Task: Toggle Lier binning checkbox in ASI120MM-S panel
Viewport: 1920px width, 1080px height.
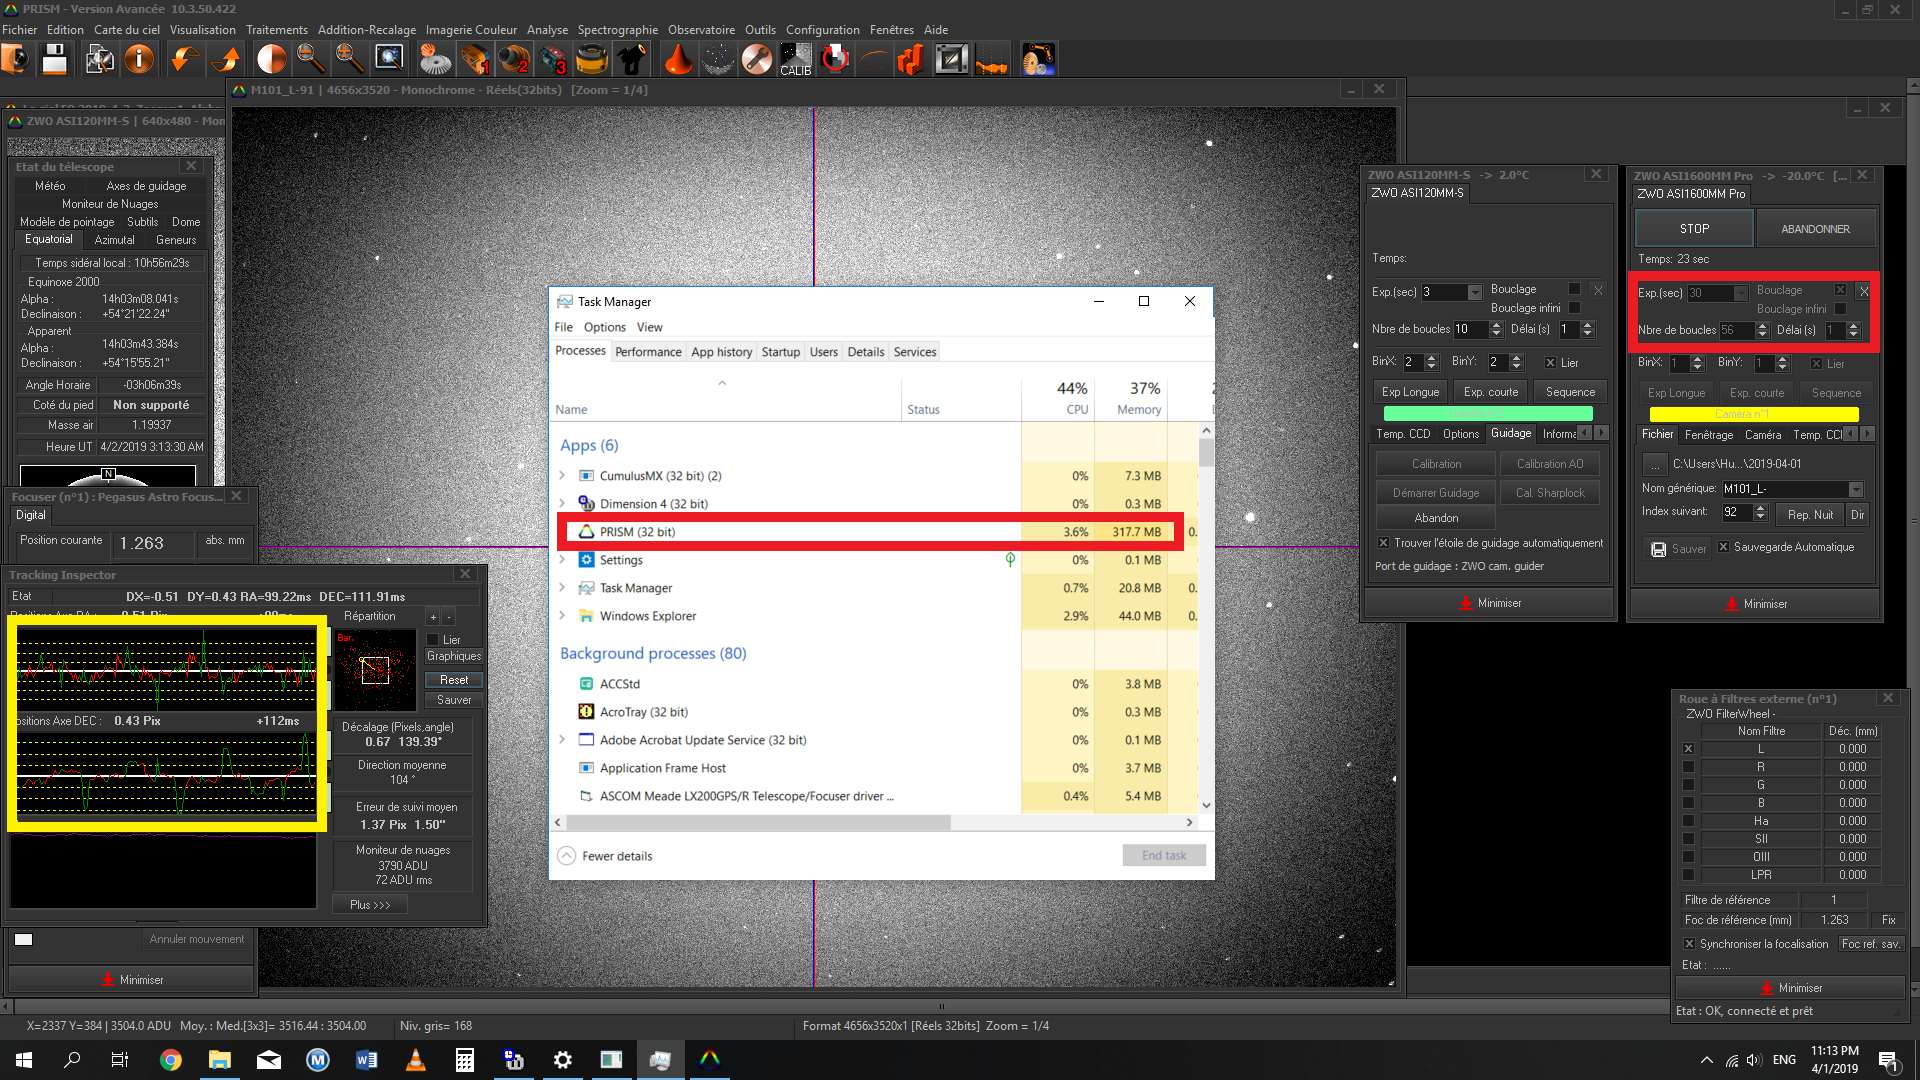Action: (1550, 363)
